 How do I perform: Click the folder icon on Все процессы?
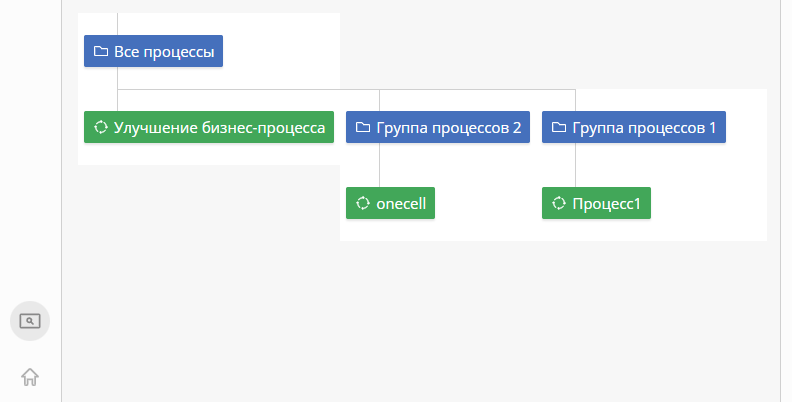[x=101, y=51]
